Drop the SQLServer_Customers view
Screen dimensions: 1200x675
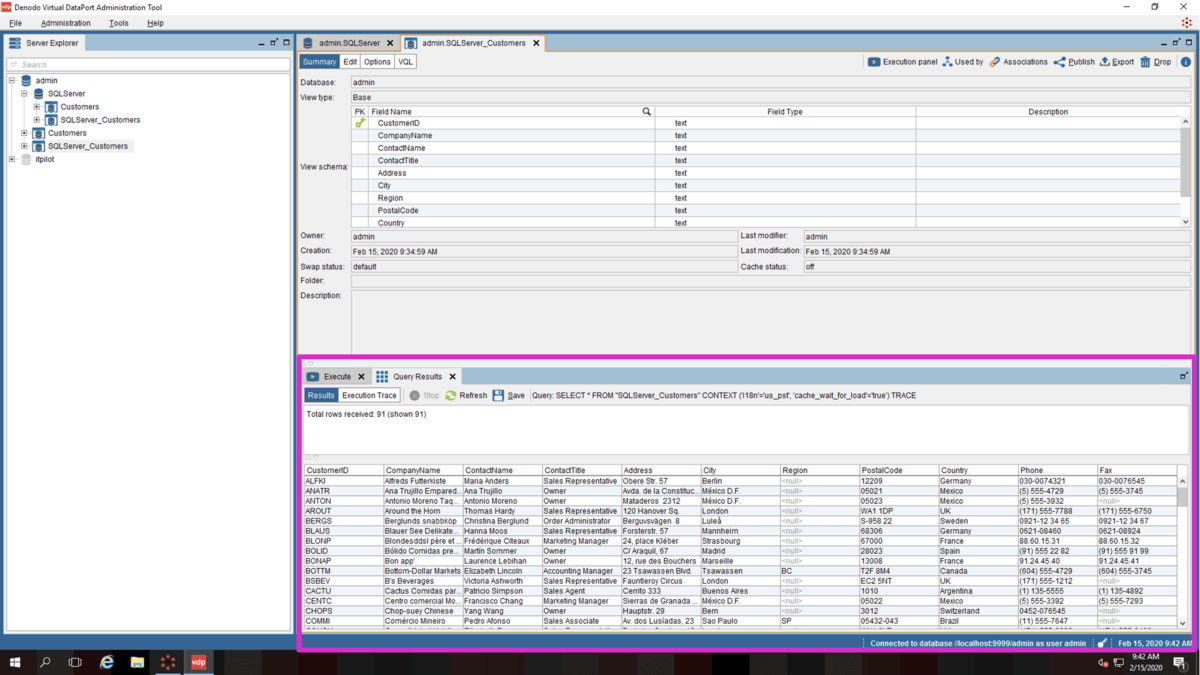click(1155, 62)
